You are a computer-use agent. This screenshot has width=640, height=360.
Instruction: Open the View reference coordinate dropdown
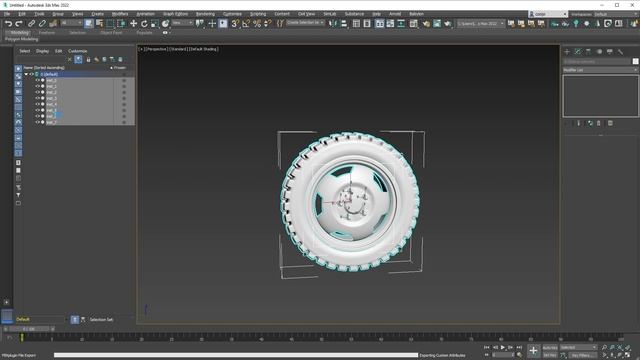[x=182, y=23]
